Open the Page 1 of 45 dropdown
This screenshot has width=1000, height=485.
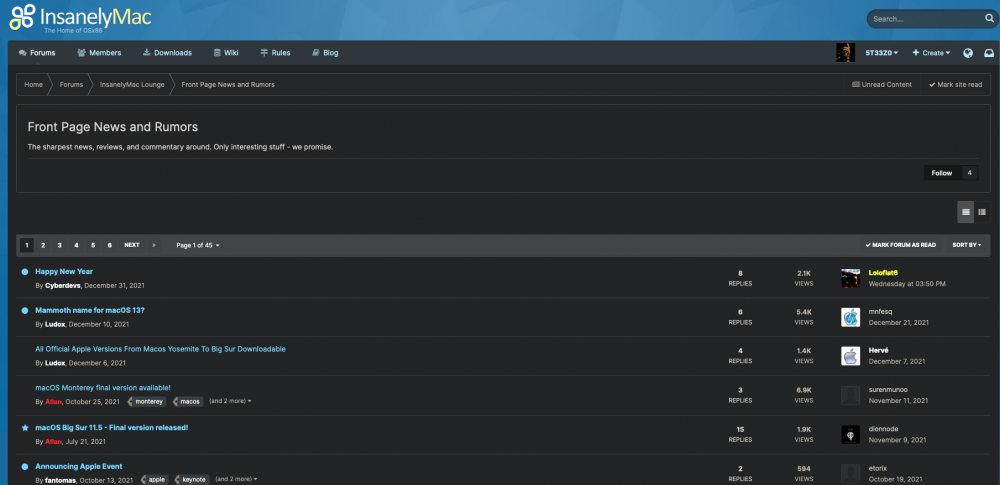point(198,245)
